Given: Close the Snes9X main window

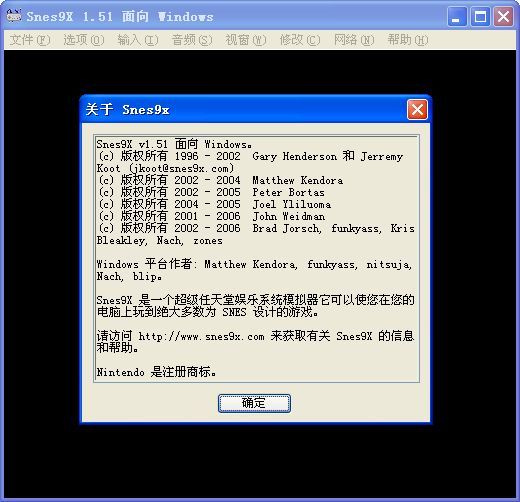Looking at the screenshot, I should coord(503,16).
